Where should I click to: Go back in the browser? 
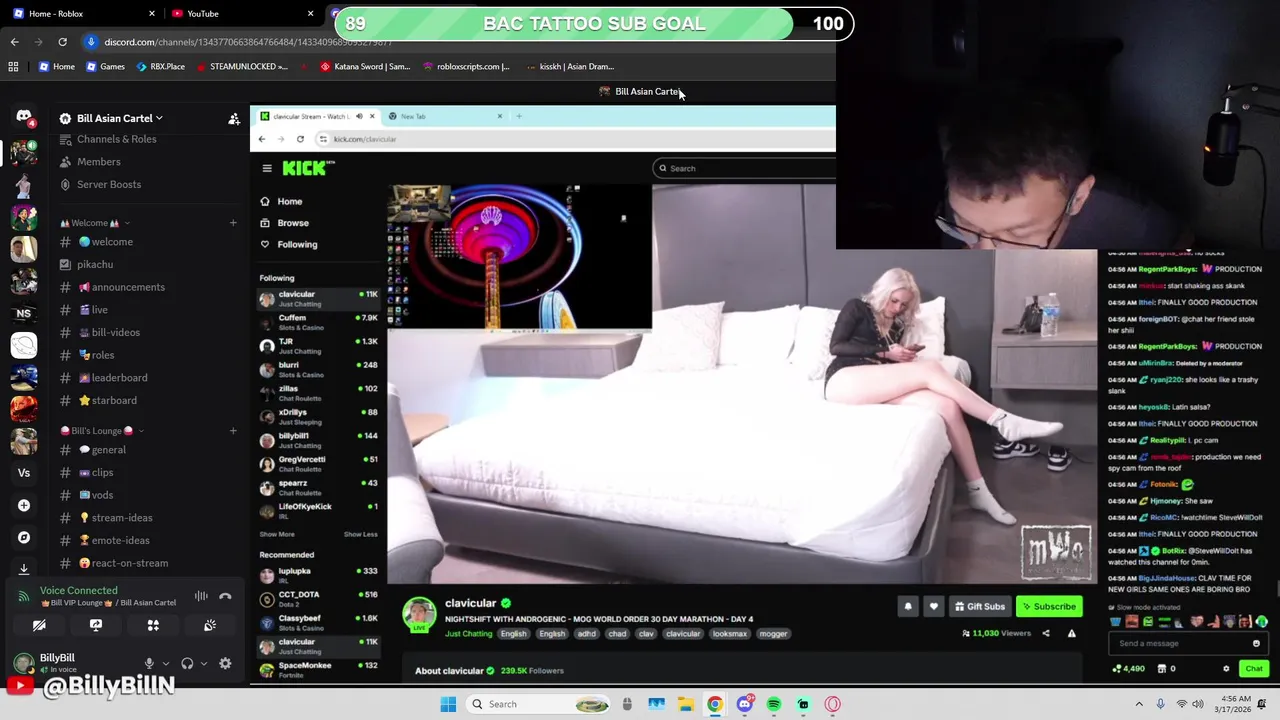tap(14, 42)
